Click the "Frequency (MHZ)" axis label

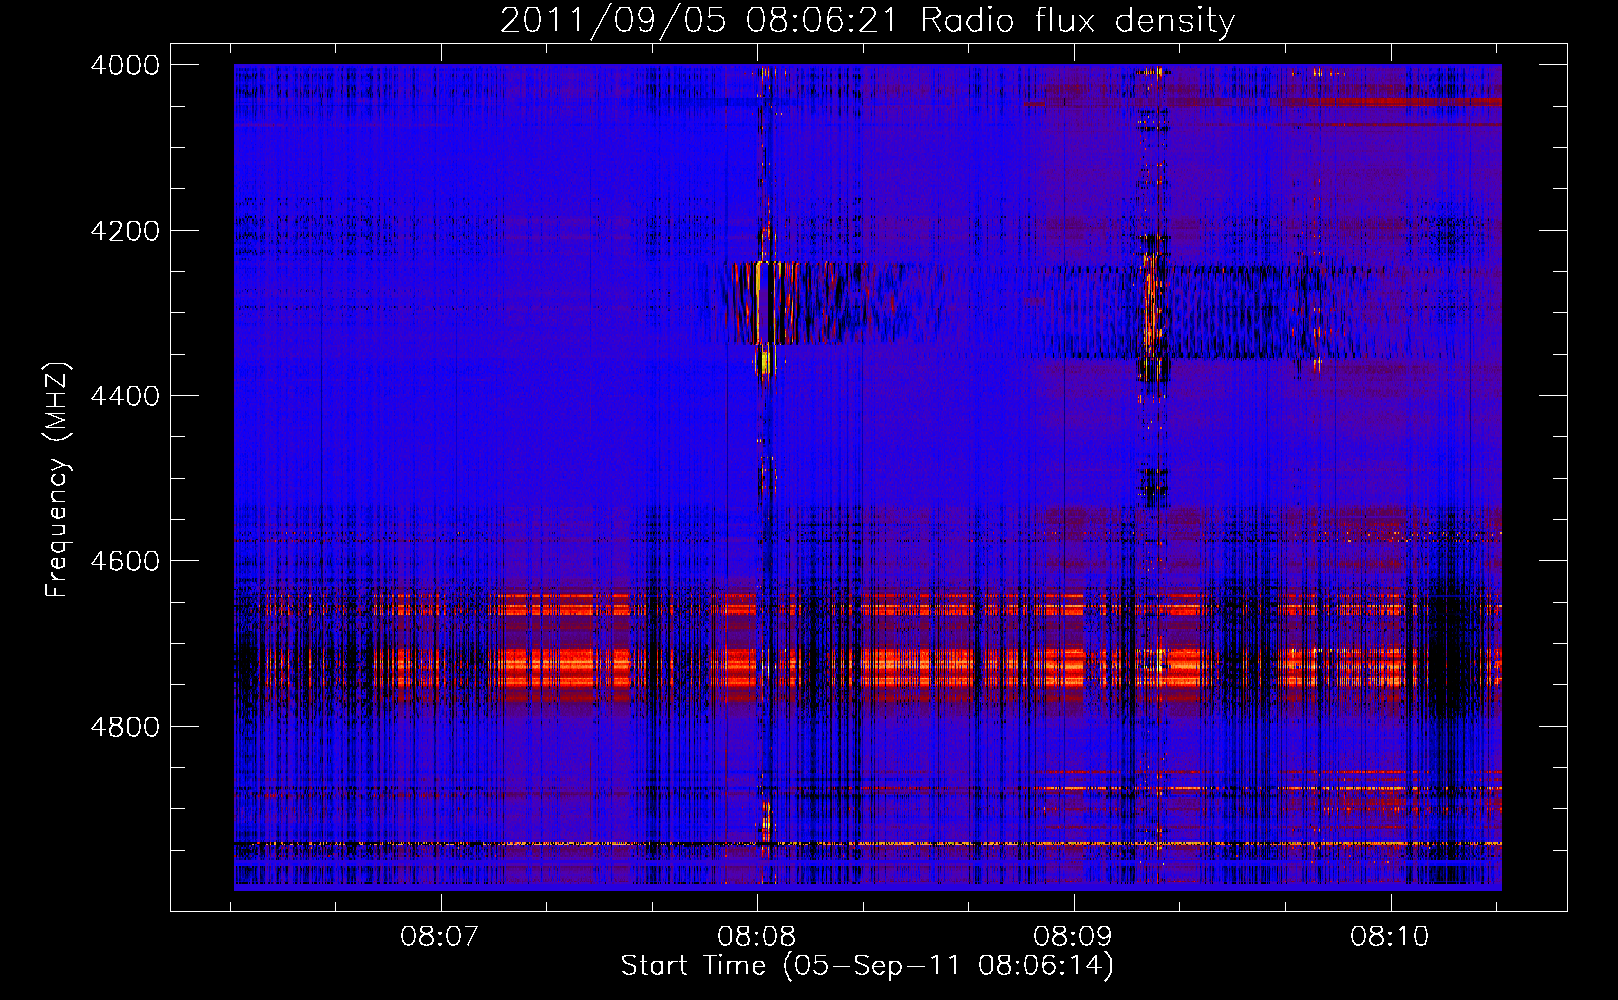(58, 479)
